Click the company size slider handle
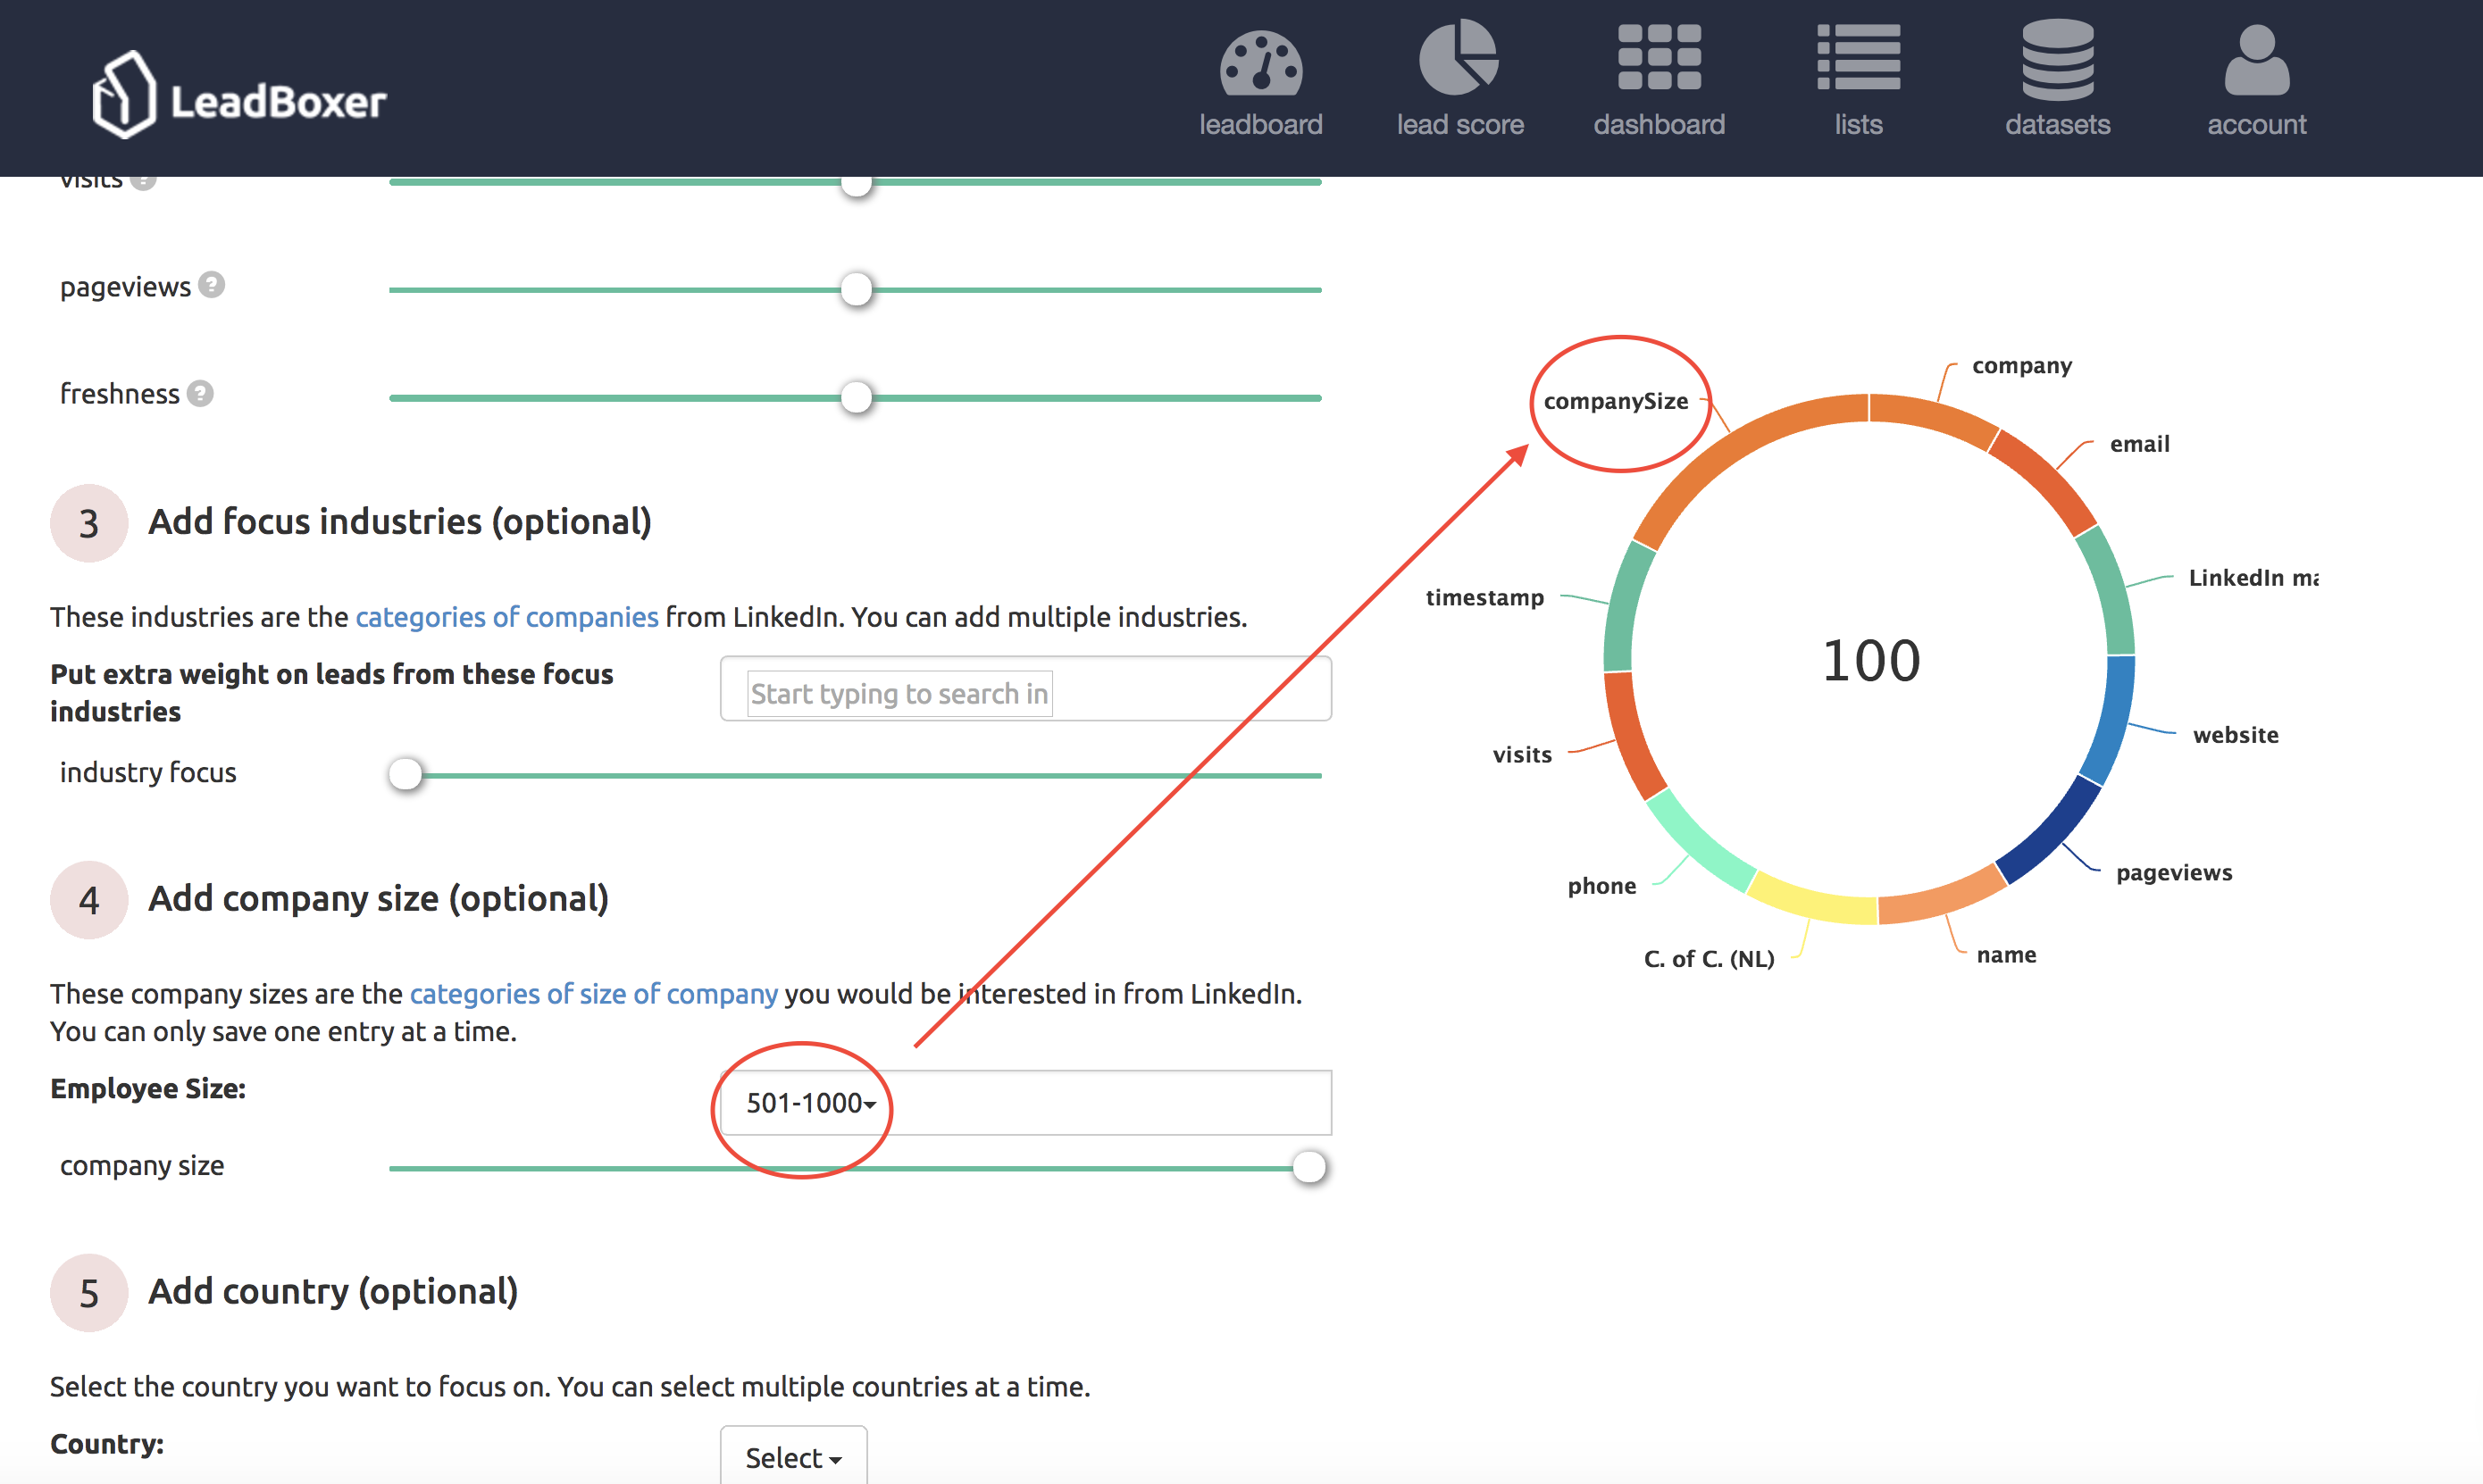 click(1310, 1166)
